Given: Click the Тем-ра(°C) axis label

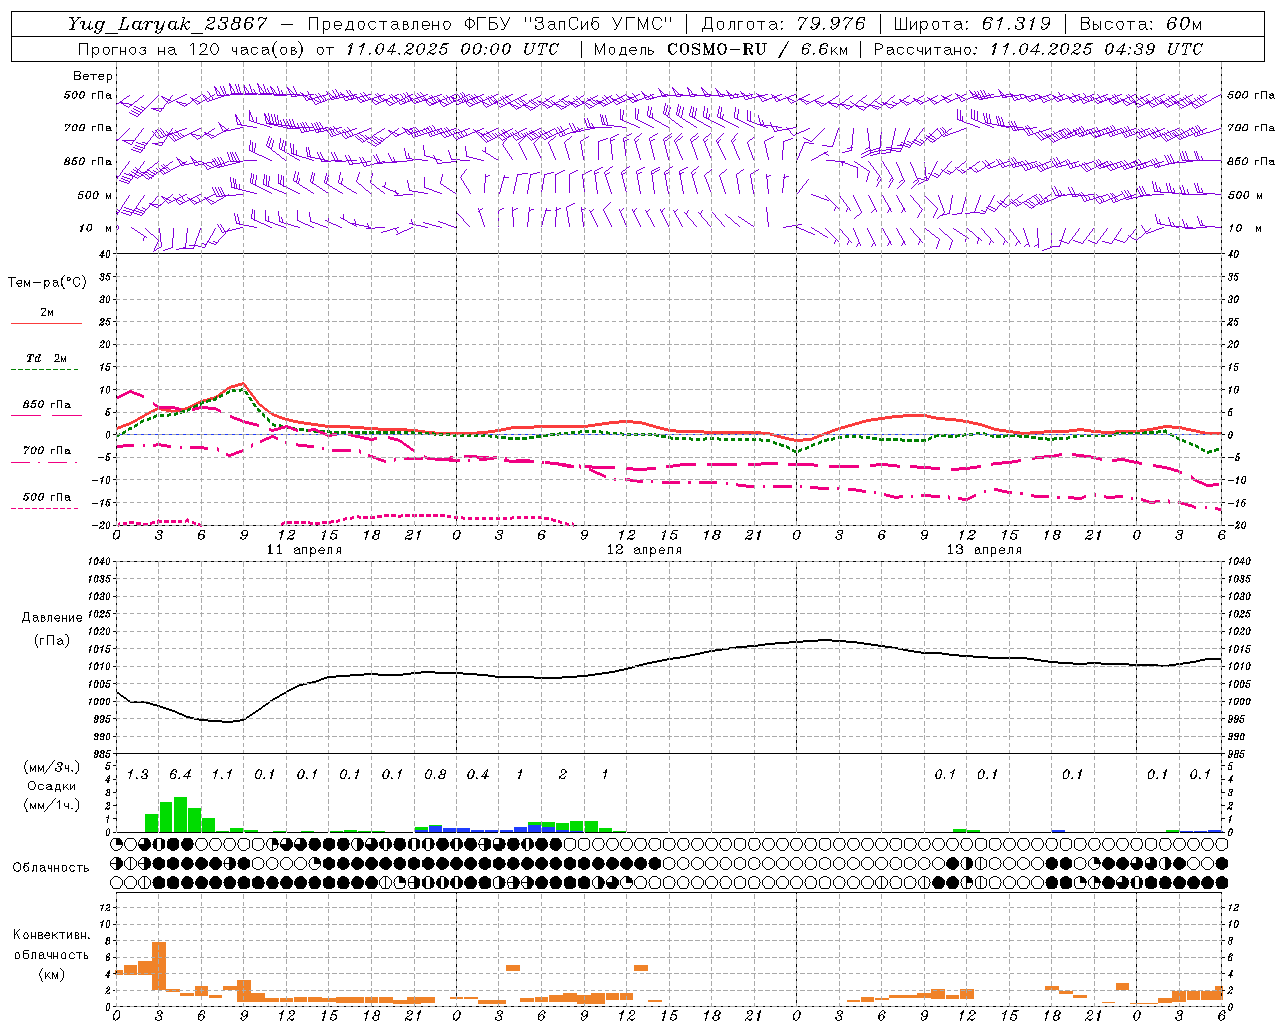Looking at the screenshot, I should point(47,283).
